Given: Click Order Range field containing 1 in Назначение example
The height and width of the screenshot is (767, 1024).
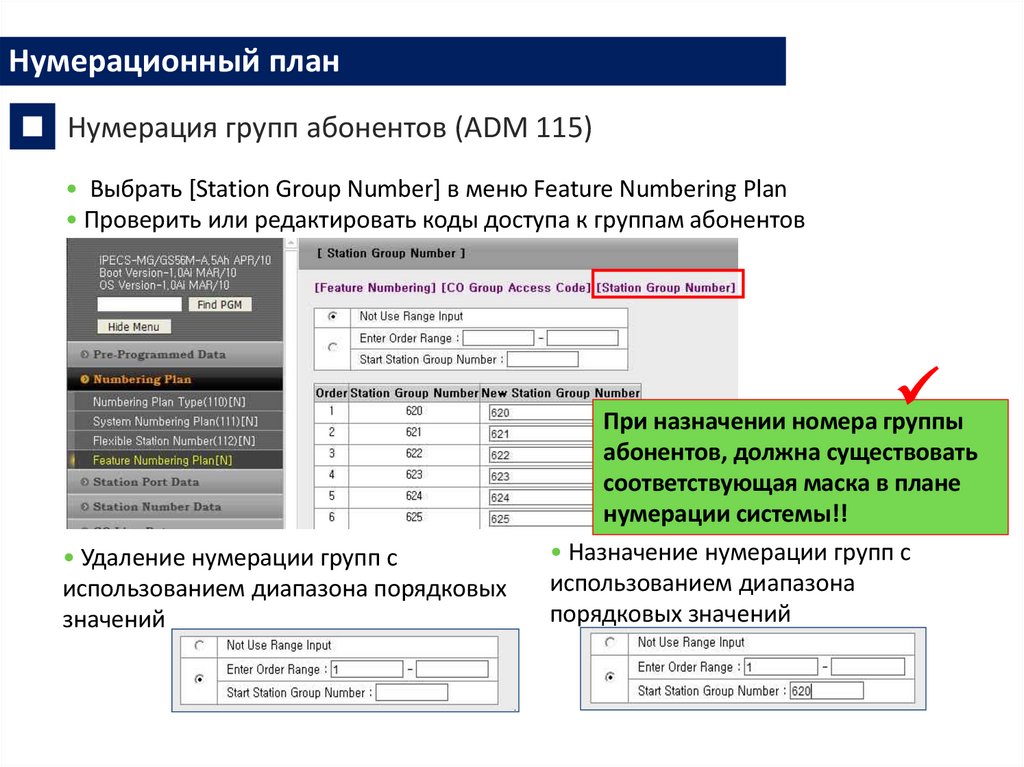Looking at the screenshot, I should tap(781, 667).
